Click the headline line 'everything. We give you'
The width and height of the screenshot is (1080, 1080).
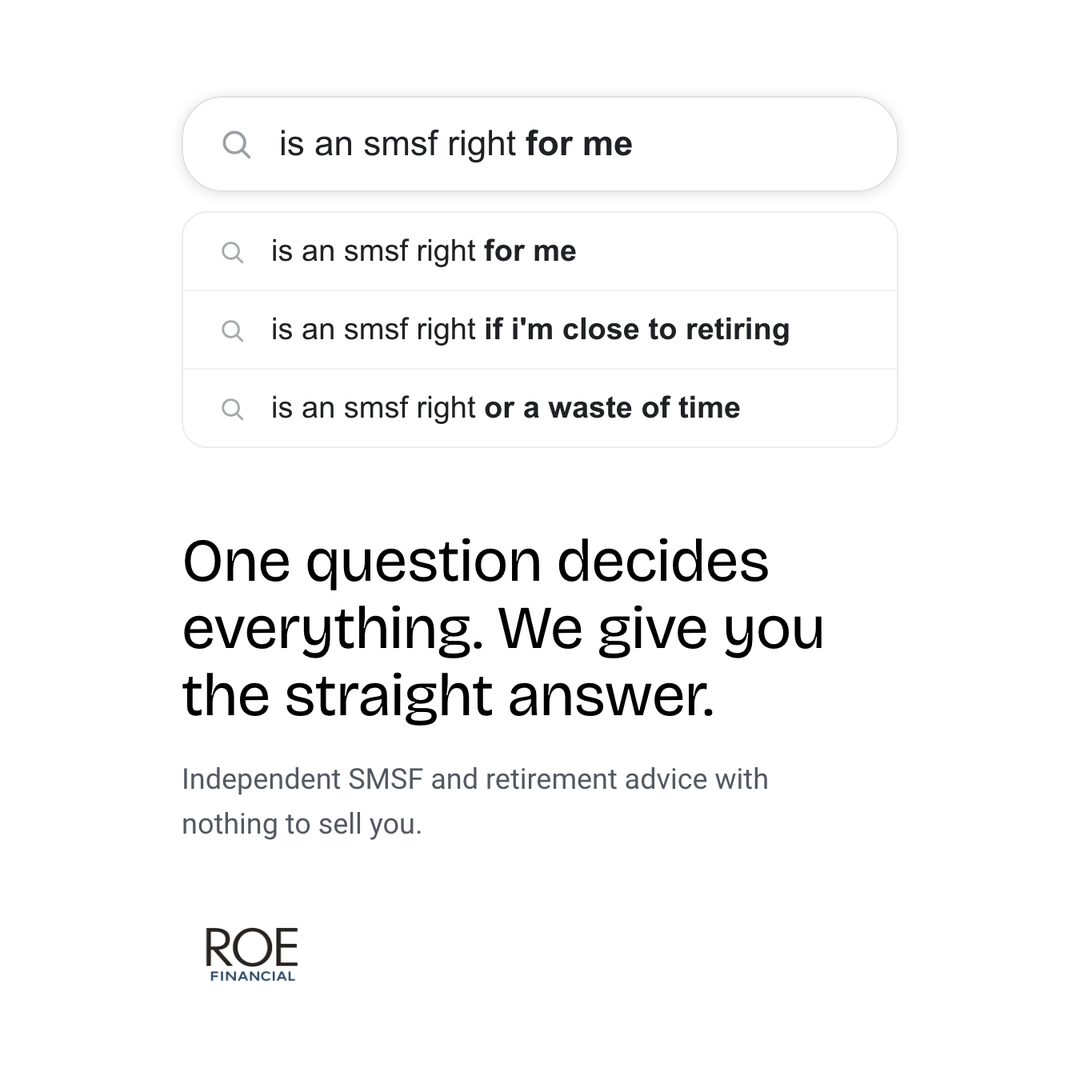tap(503, 630)
